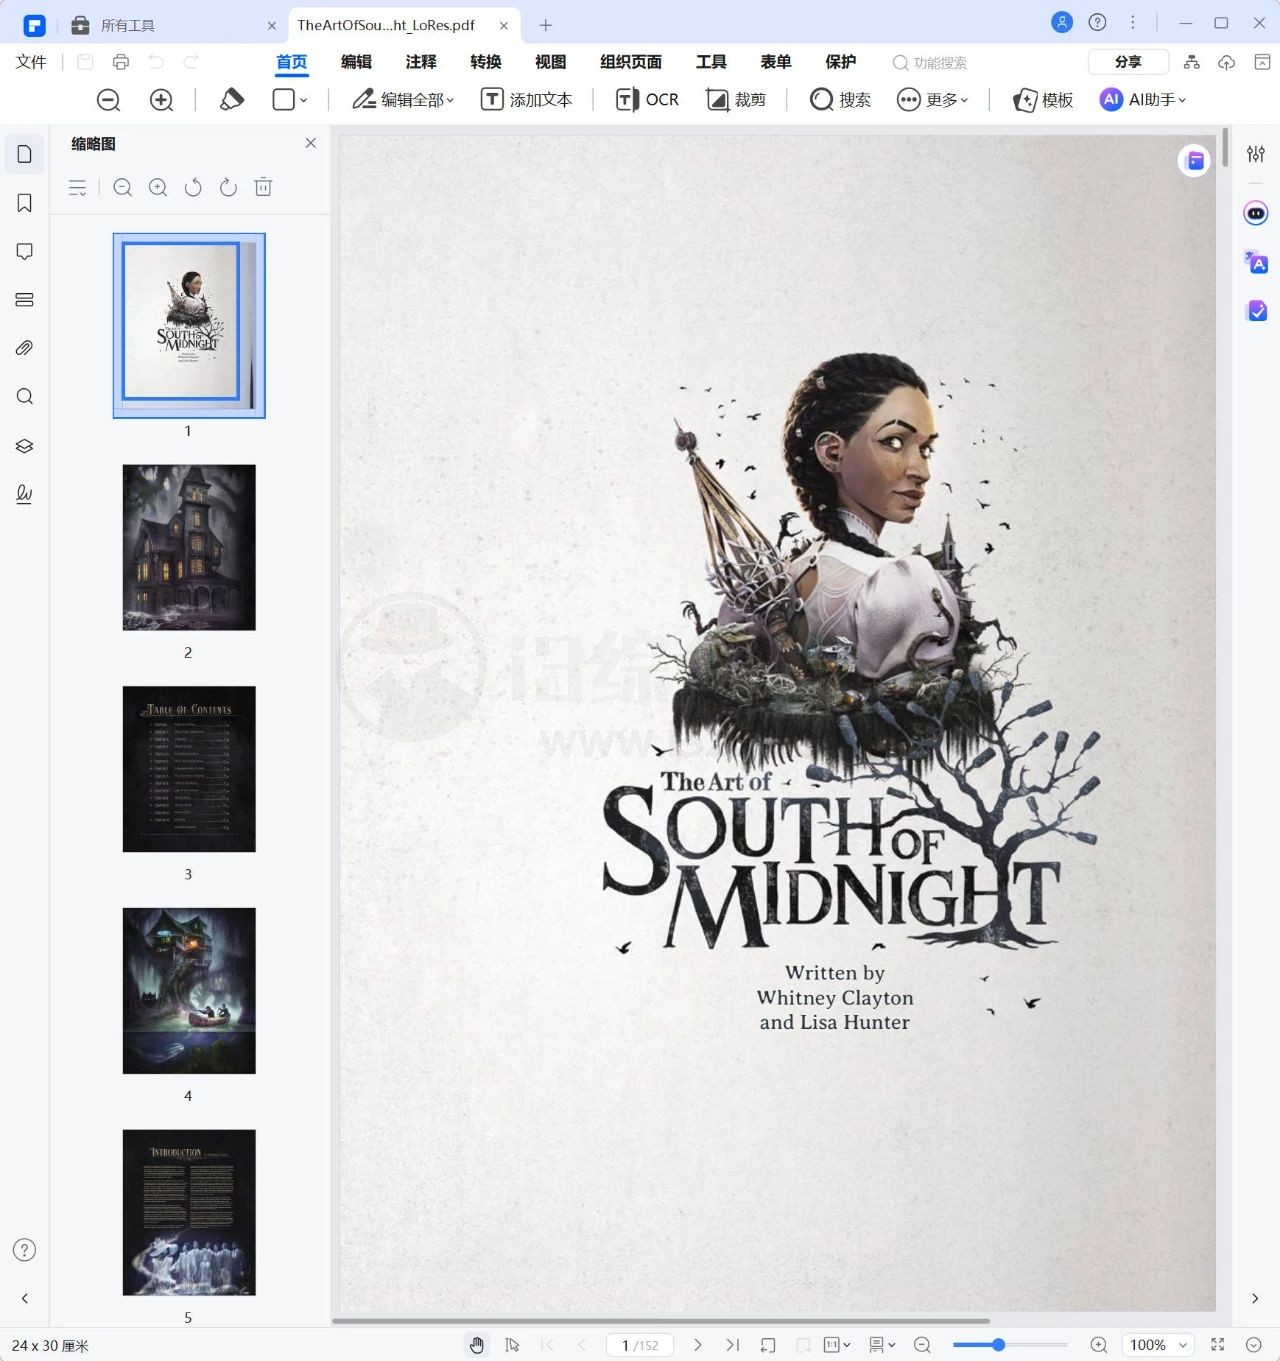Screen dimensions: 1280x1361
Task: Select the 裁剪 crop tool
Action: [736, 99]
